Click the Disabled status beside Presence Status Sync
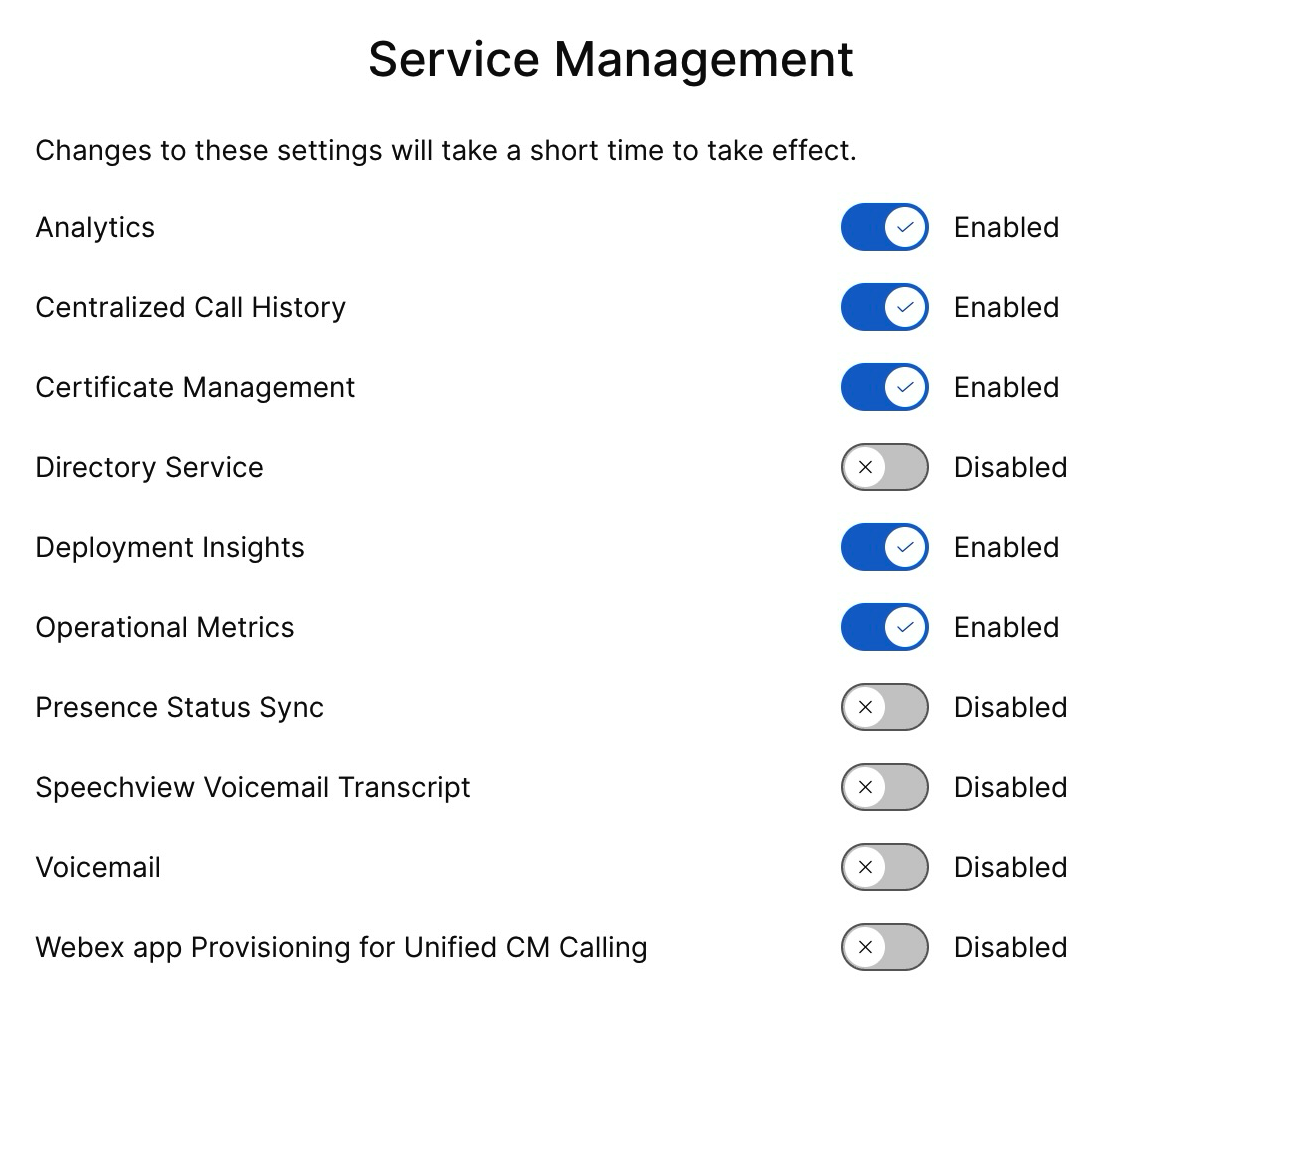 pyautogui.click(x=1010, y=707)
